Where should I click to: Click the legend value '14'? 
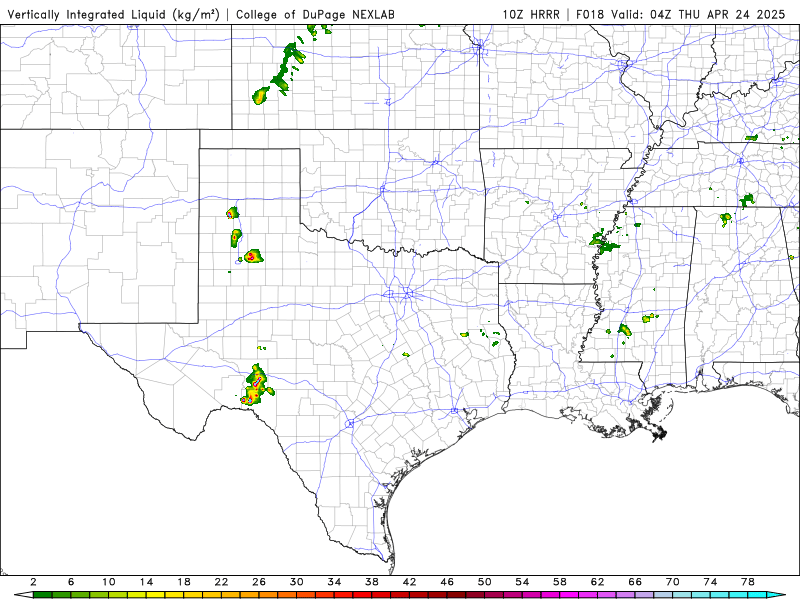[146, 582]
